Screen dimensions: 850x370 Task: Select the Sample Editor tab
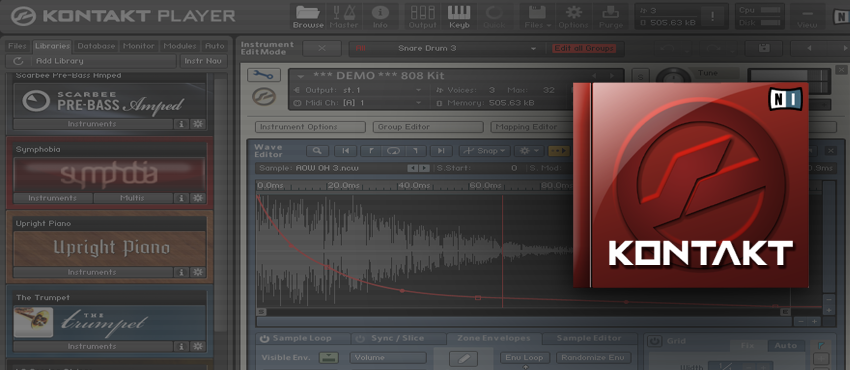(589, 339)
